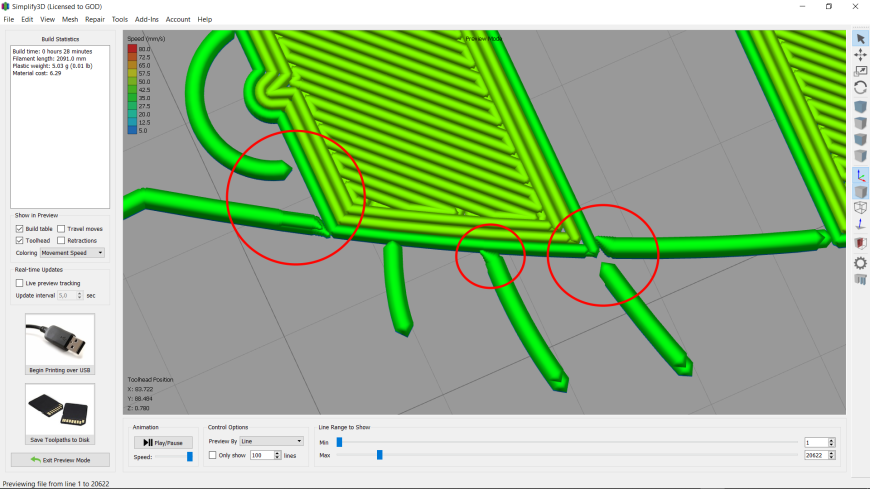Open the Repair menu

(x=95, y=19)
